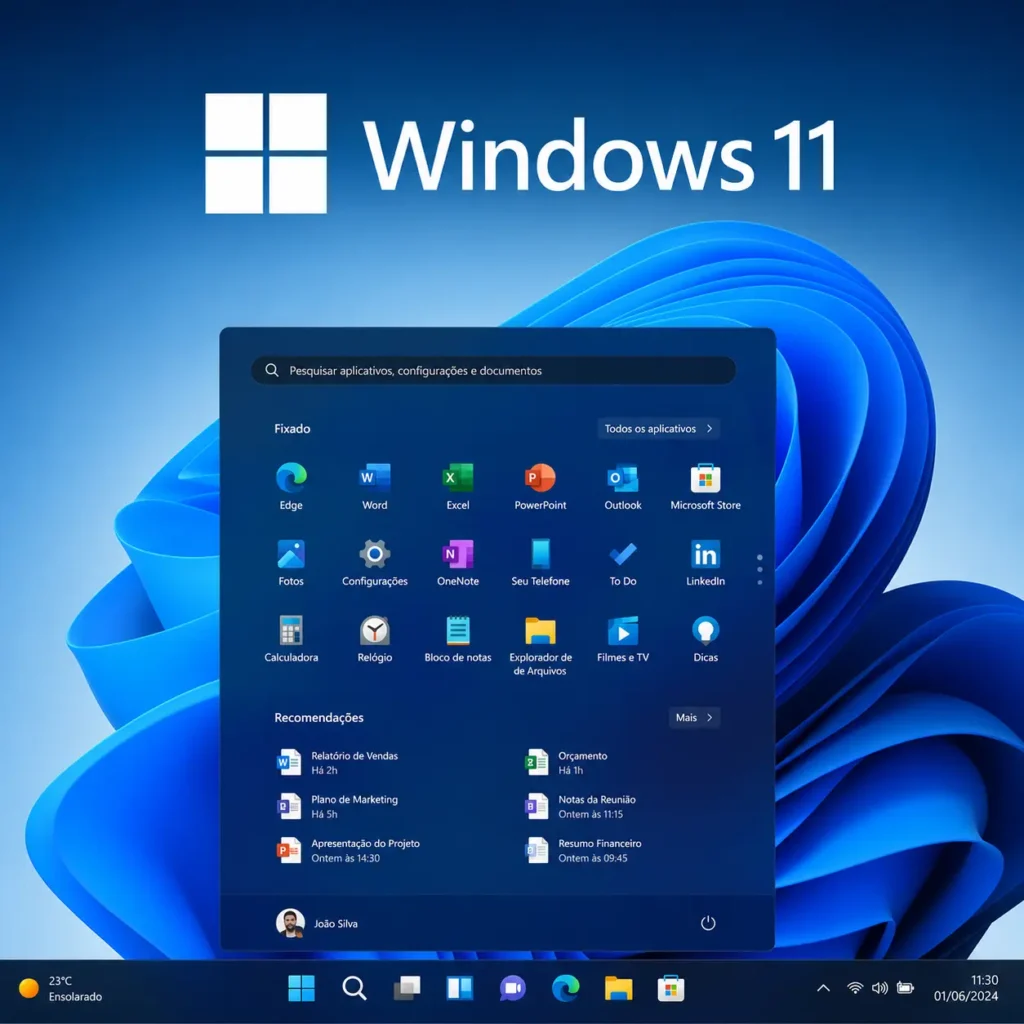Open Chat from the taskbar
Screen dimensions: 1024x1024
(x=513, y=988)
